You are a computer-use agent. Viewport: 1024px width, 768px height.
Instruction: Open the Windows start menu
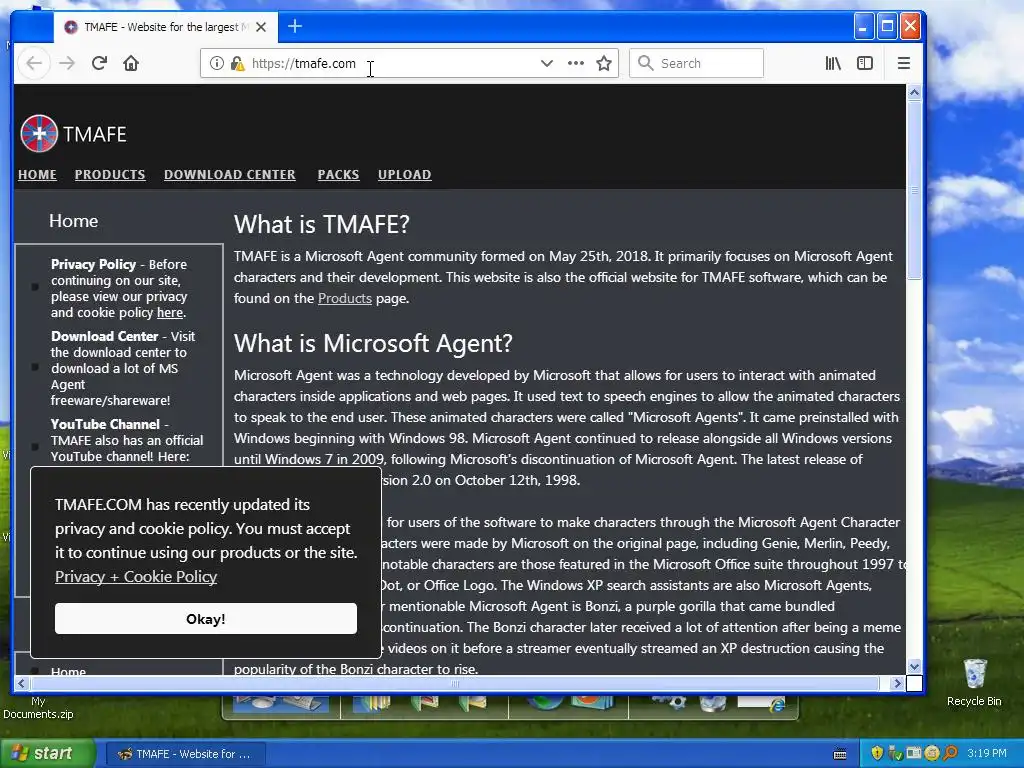(47, 753)
